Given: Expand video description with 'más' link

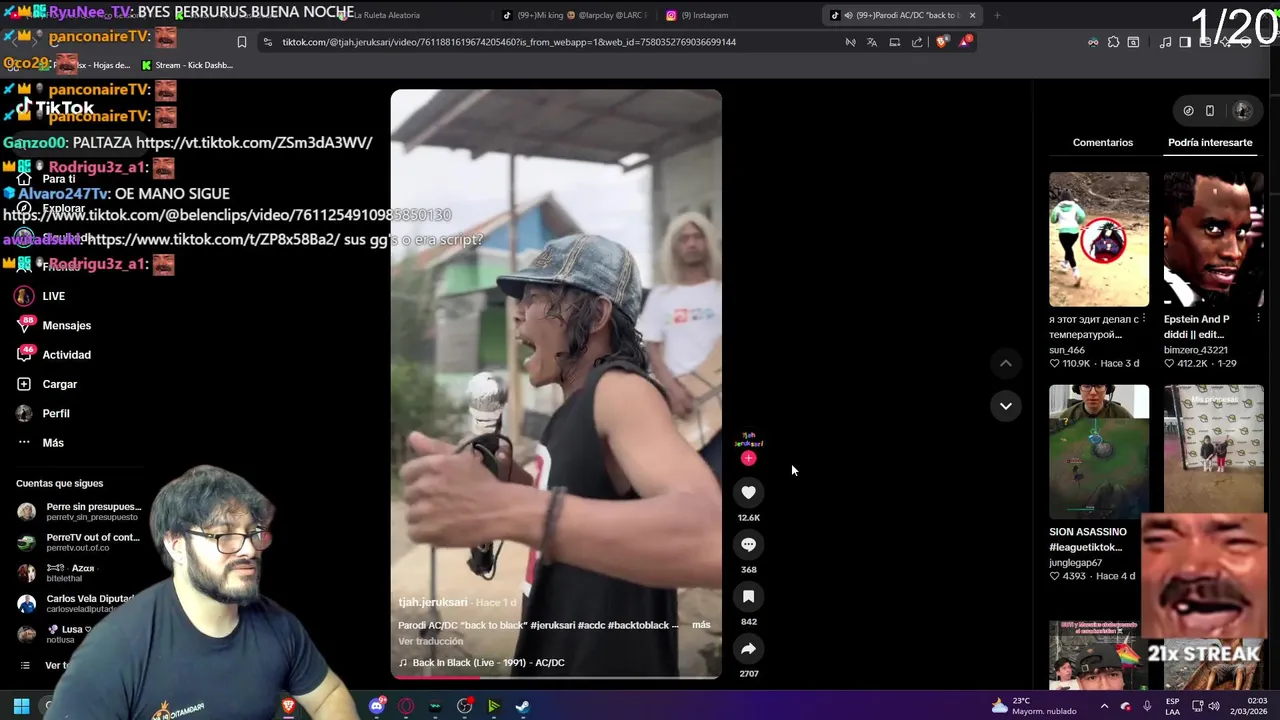Looking at the screenshot, I should (x=701, y=625).
